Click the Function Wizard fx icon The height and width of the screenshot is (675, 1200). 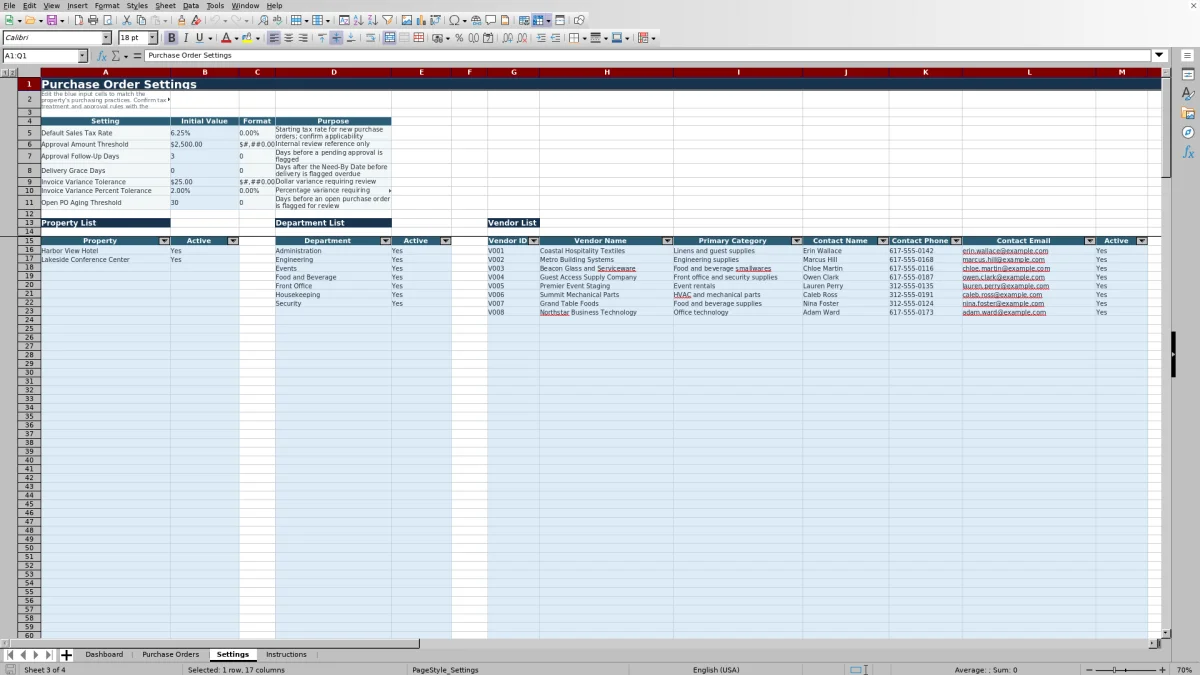[102, 56]
